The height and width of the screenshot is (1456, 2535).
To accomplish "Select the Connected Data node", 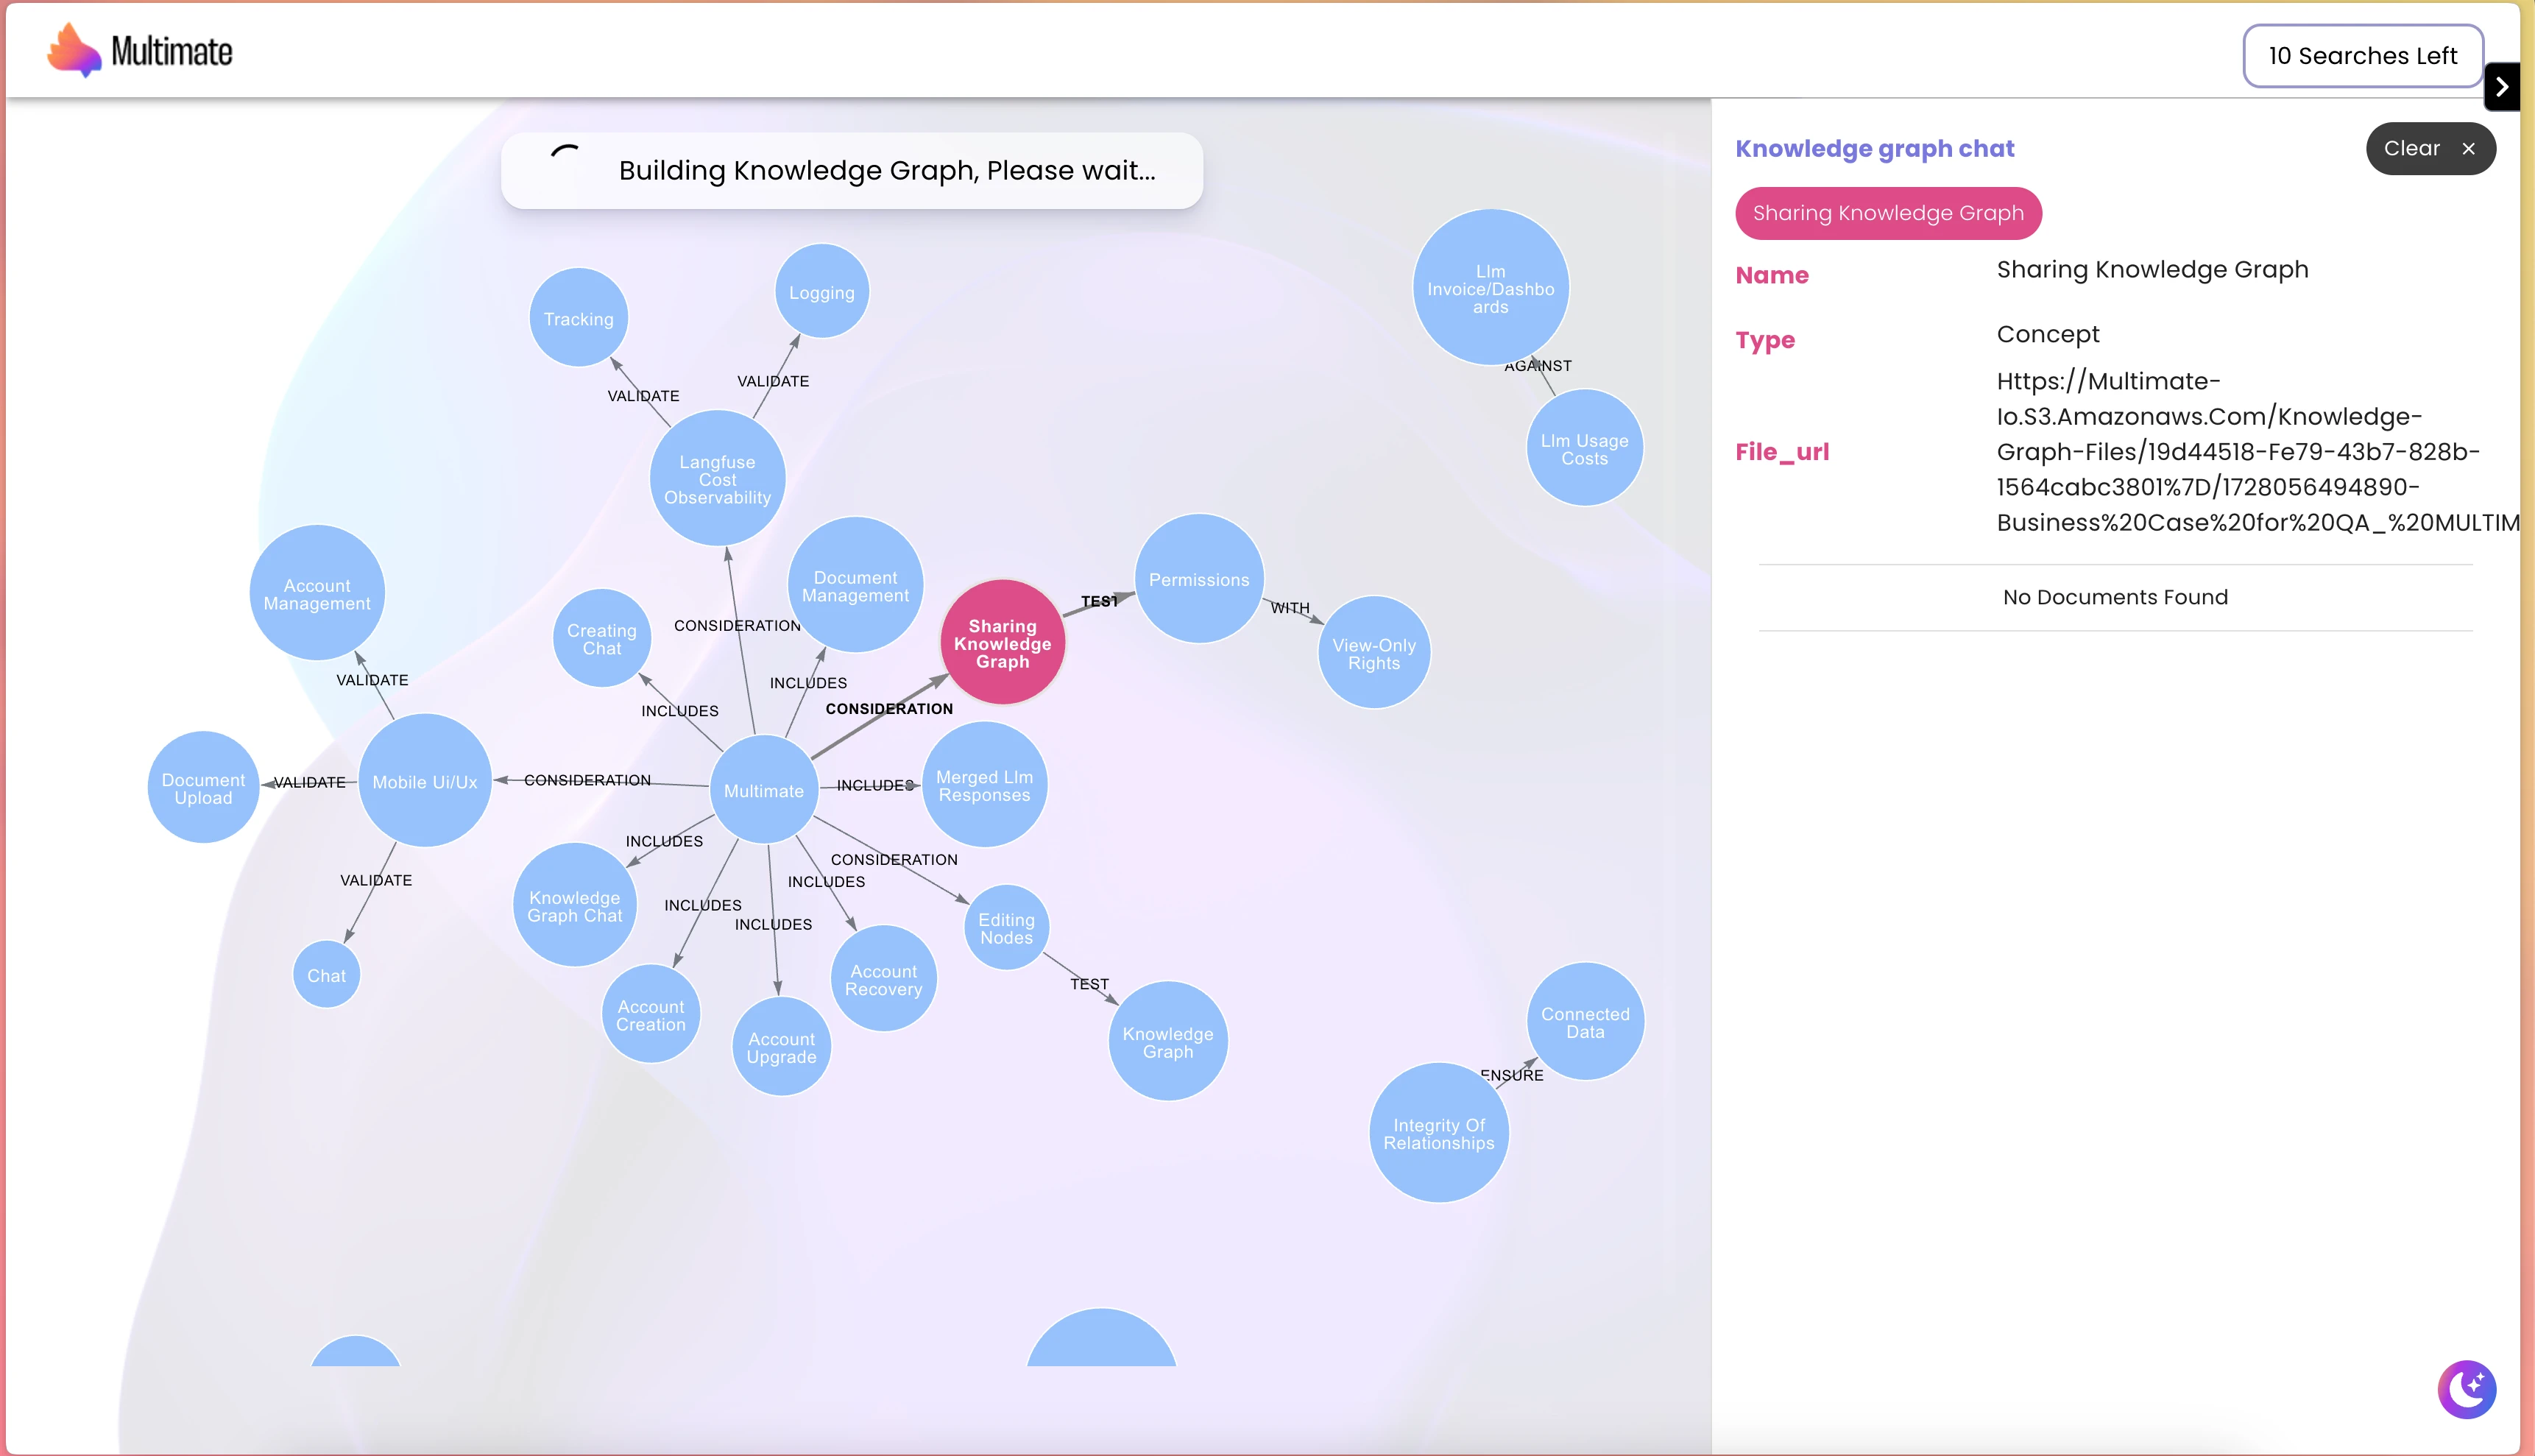I will [x=1586, y=1022].
